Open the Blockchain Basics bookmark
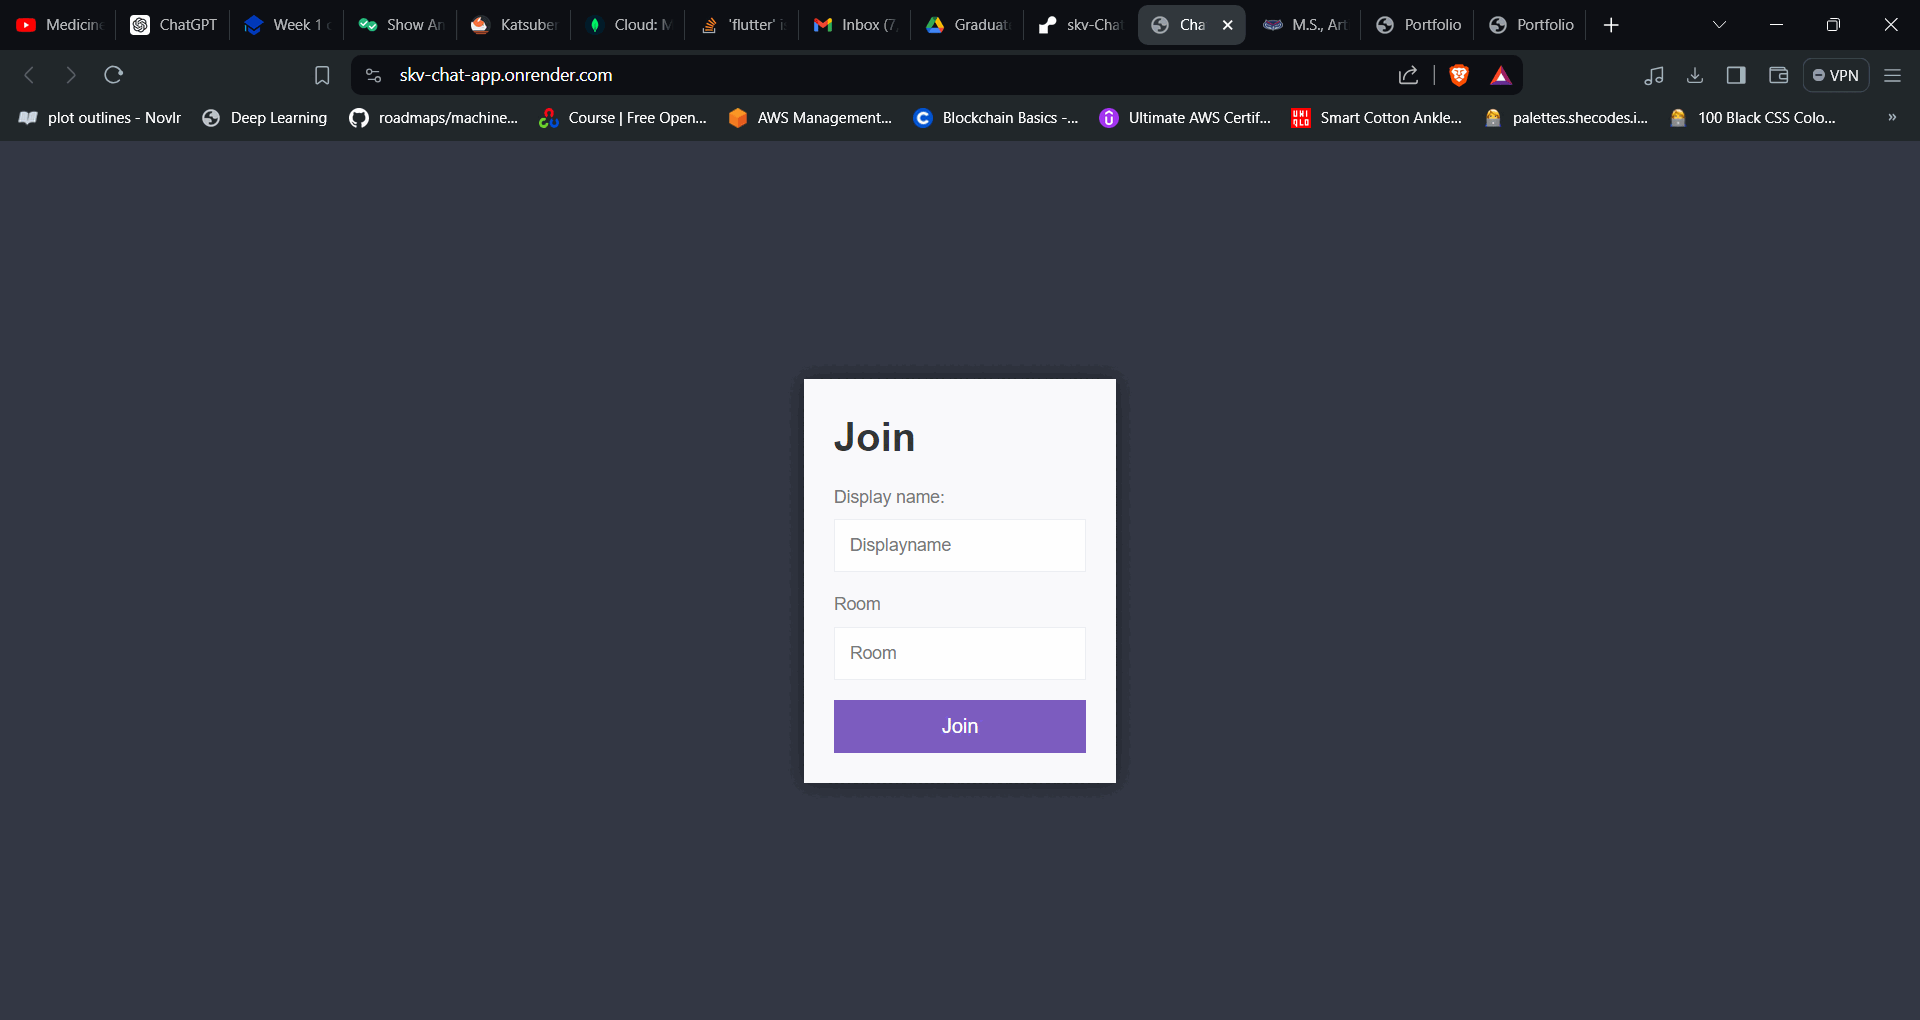 click(996, 117)
